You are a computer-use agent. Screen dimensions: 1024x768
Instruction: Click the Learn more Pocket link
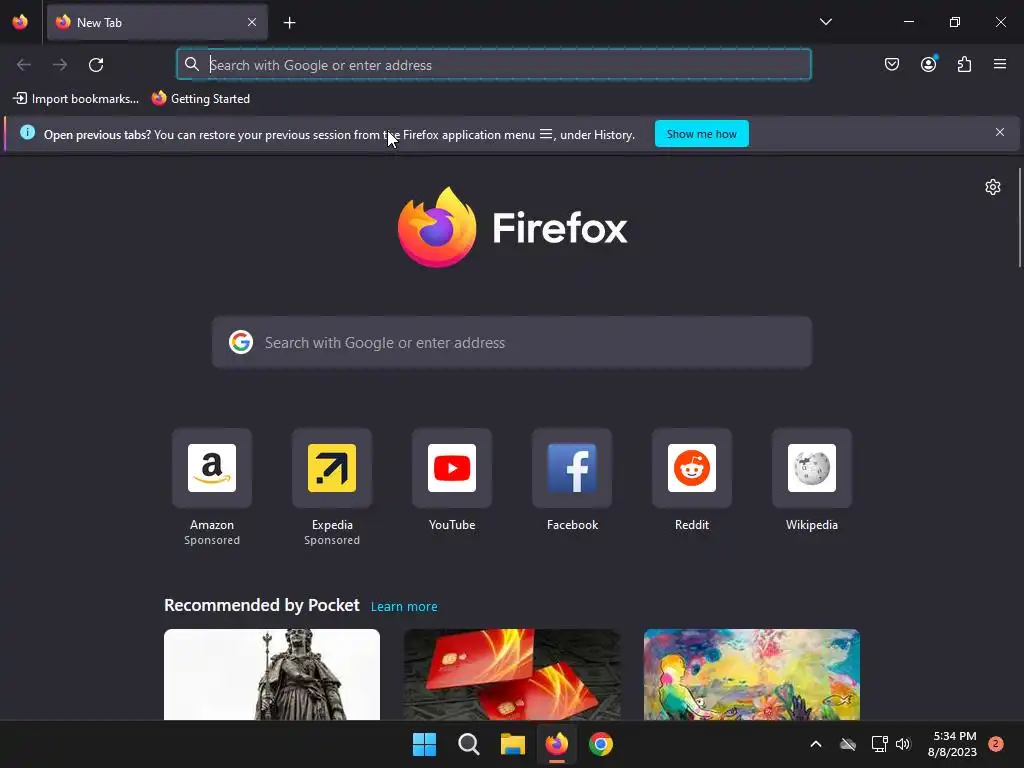404,607
